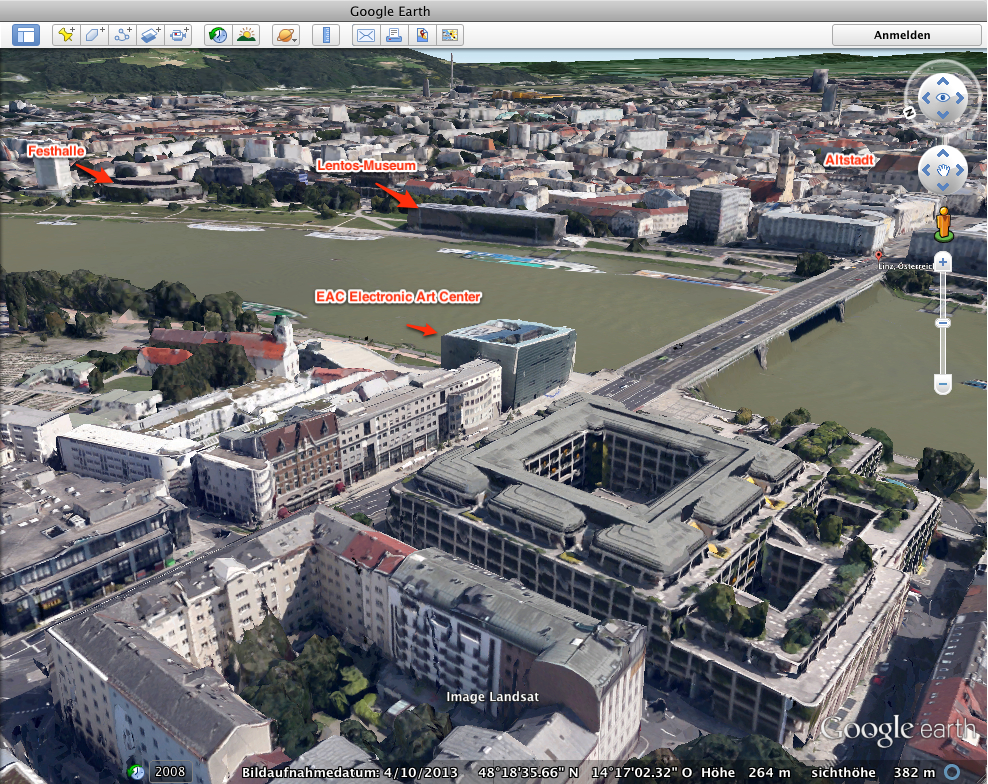Look left with the eye joystick arrow

pyautogui.click(x=926, y=98)
